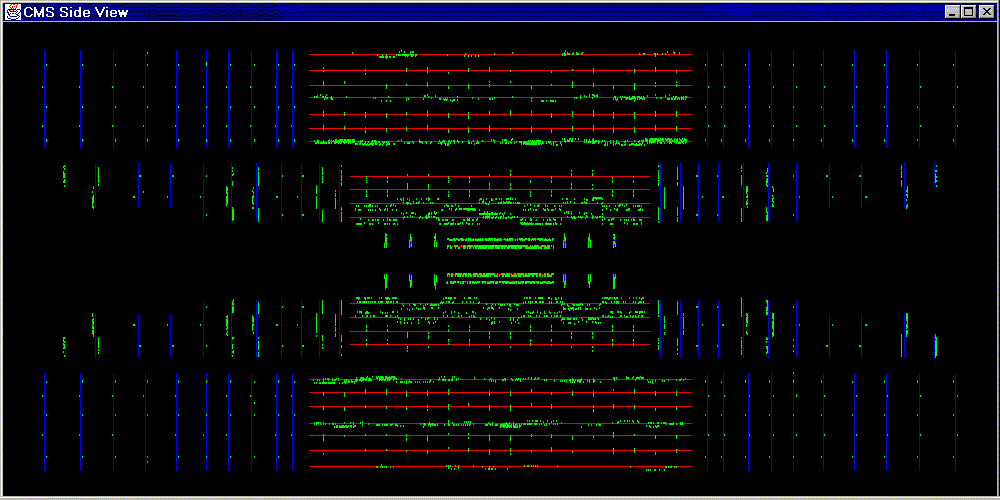
Task: Close the CMS Side View window
Action: tap(985, 11)
